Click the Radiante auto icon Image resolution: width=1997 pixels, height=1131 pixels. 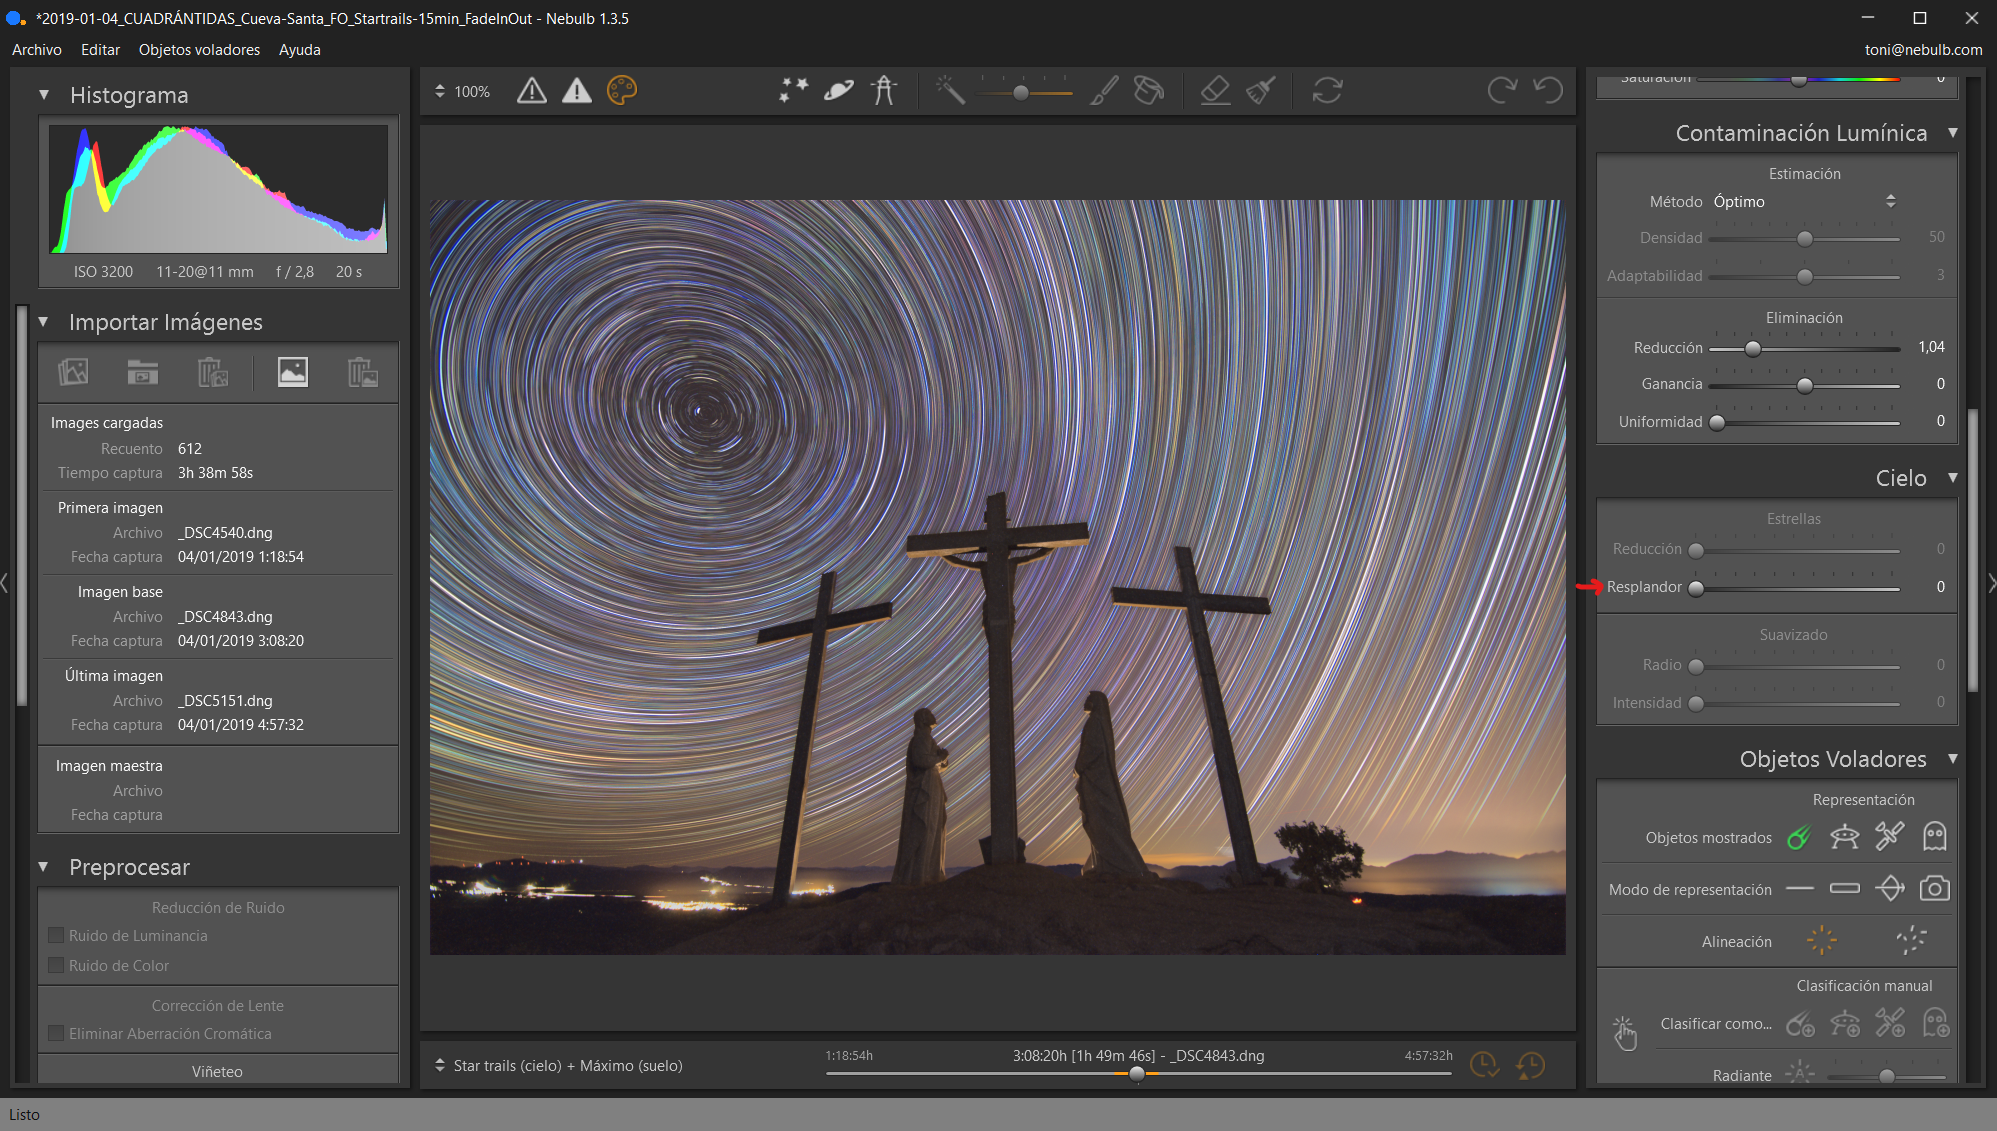pyautogui.click(x=1800, y=1074)
